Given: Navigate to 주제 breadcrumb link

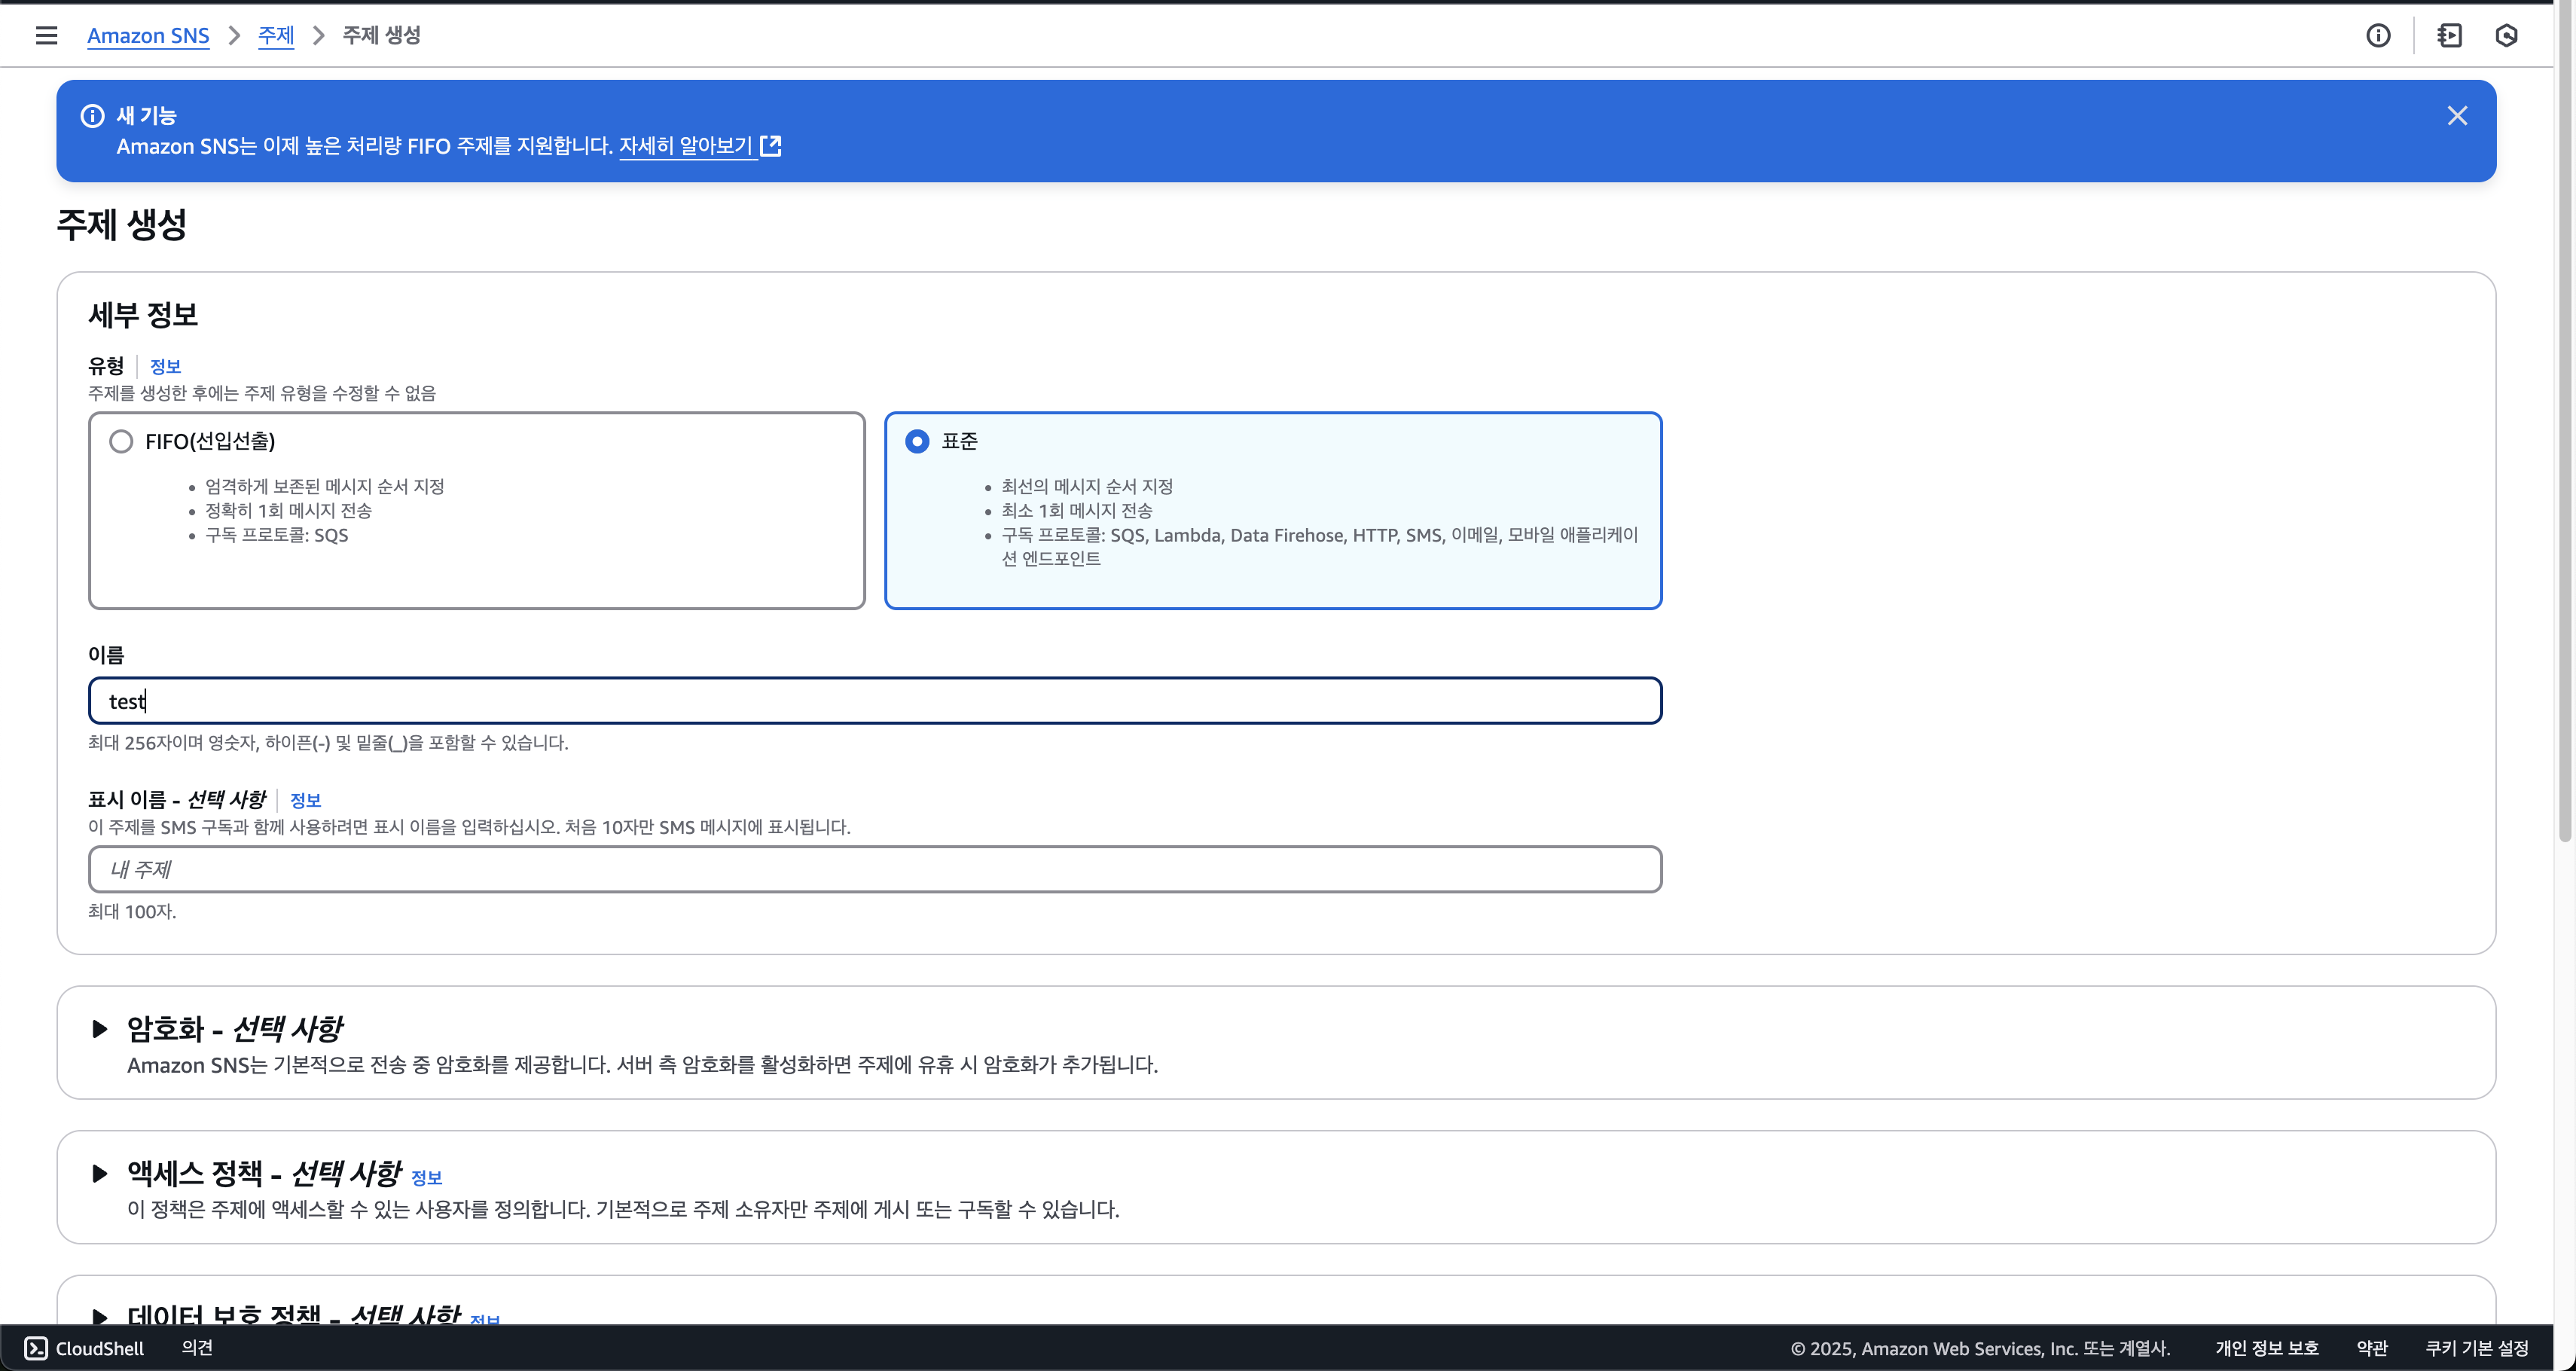Looking at the screenshot, I should [276, 36].
